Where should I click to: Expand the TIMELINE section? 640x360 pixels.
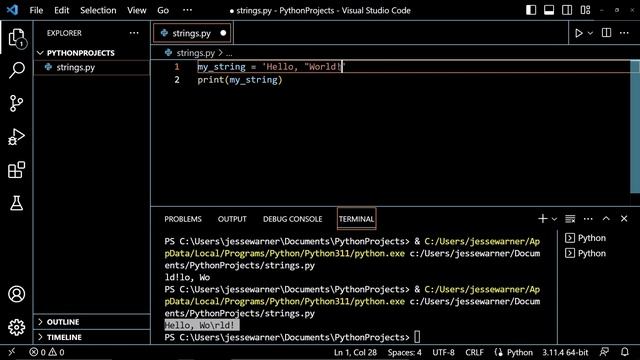click(x=40, y=337)
